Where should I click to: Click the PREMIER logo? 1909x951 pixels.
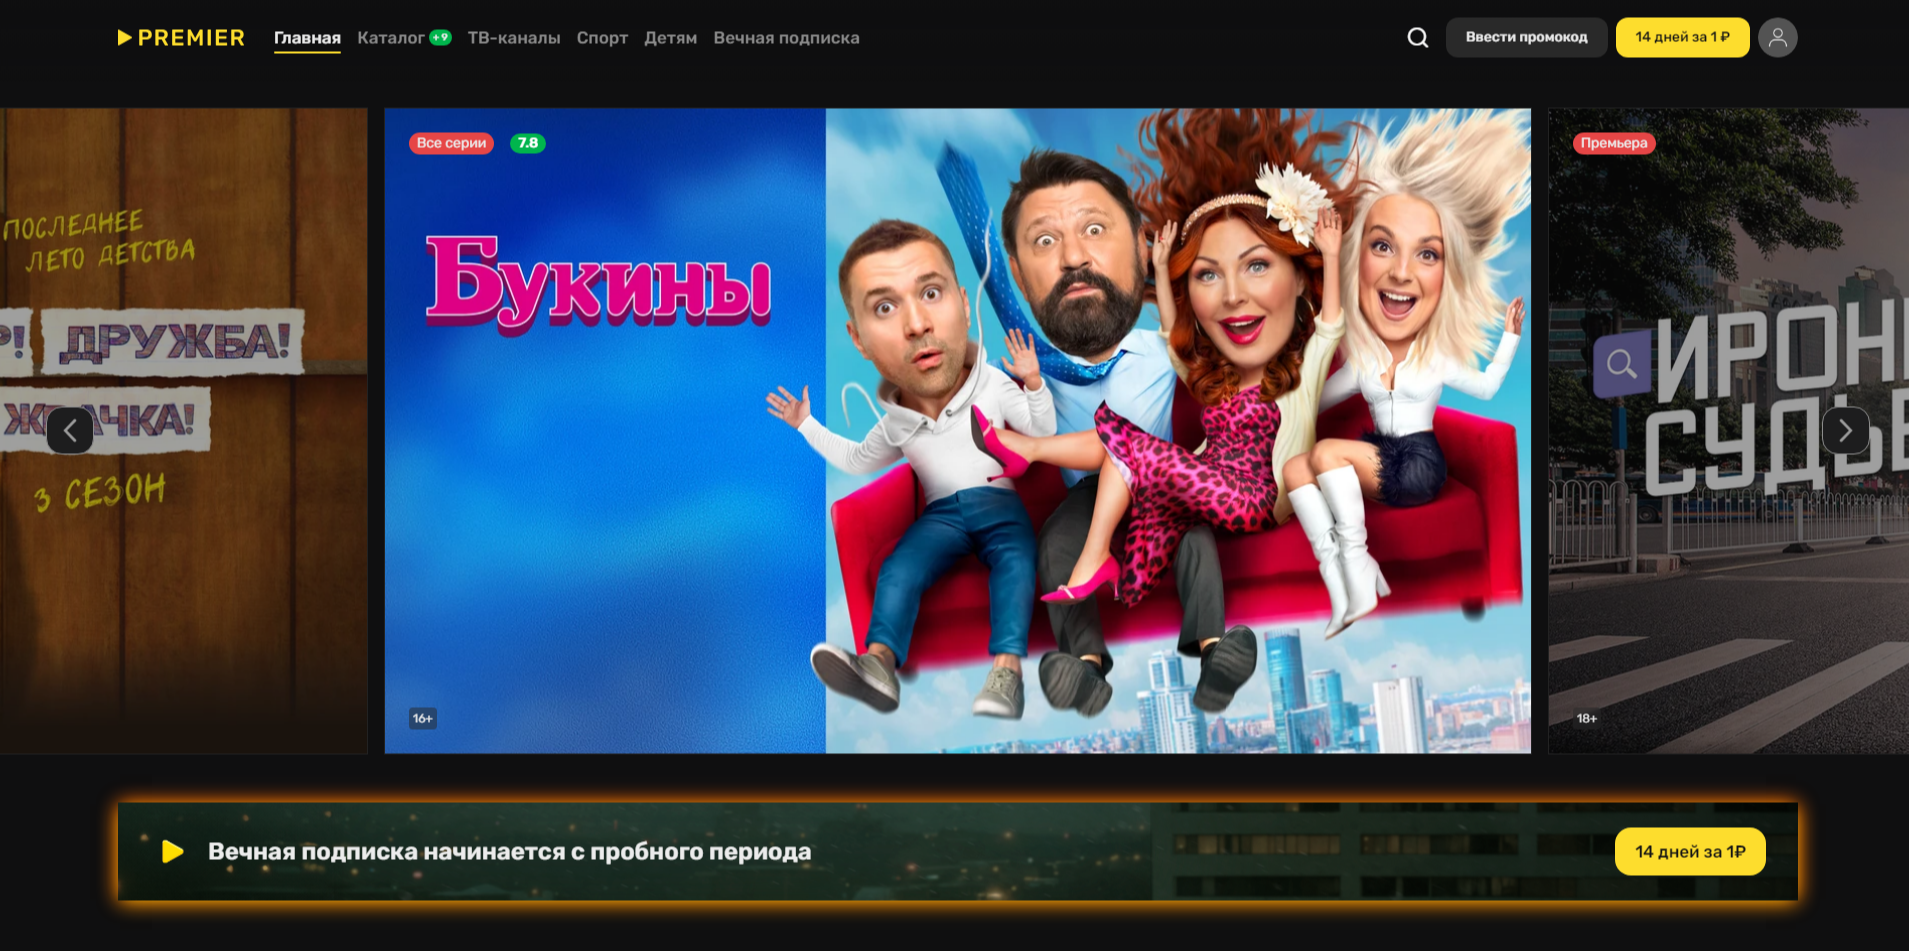point(181,38)
